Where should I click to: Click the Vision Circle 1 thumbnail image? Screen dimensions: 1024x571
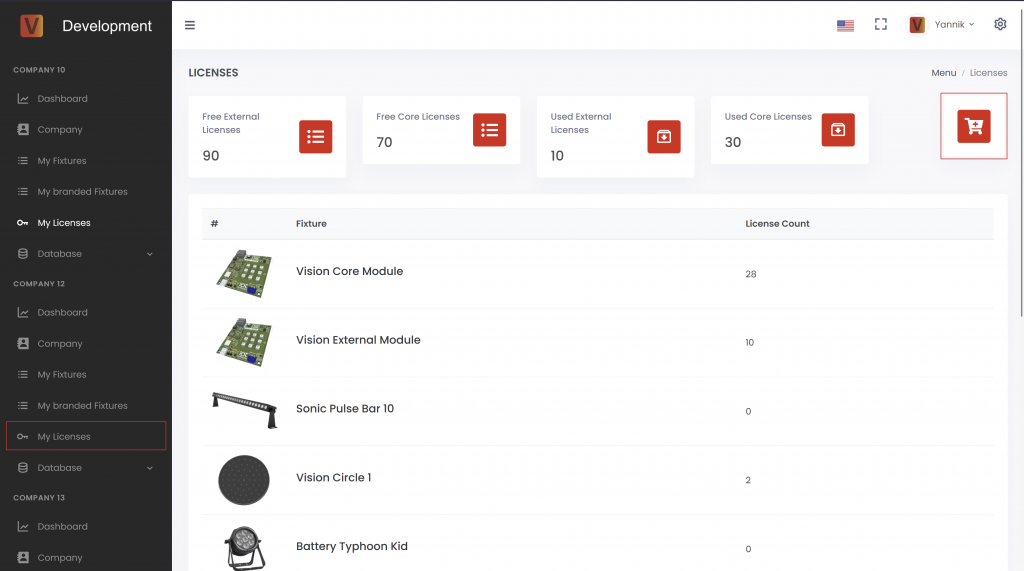(x=244, y=479)
